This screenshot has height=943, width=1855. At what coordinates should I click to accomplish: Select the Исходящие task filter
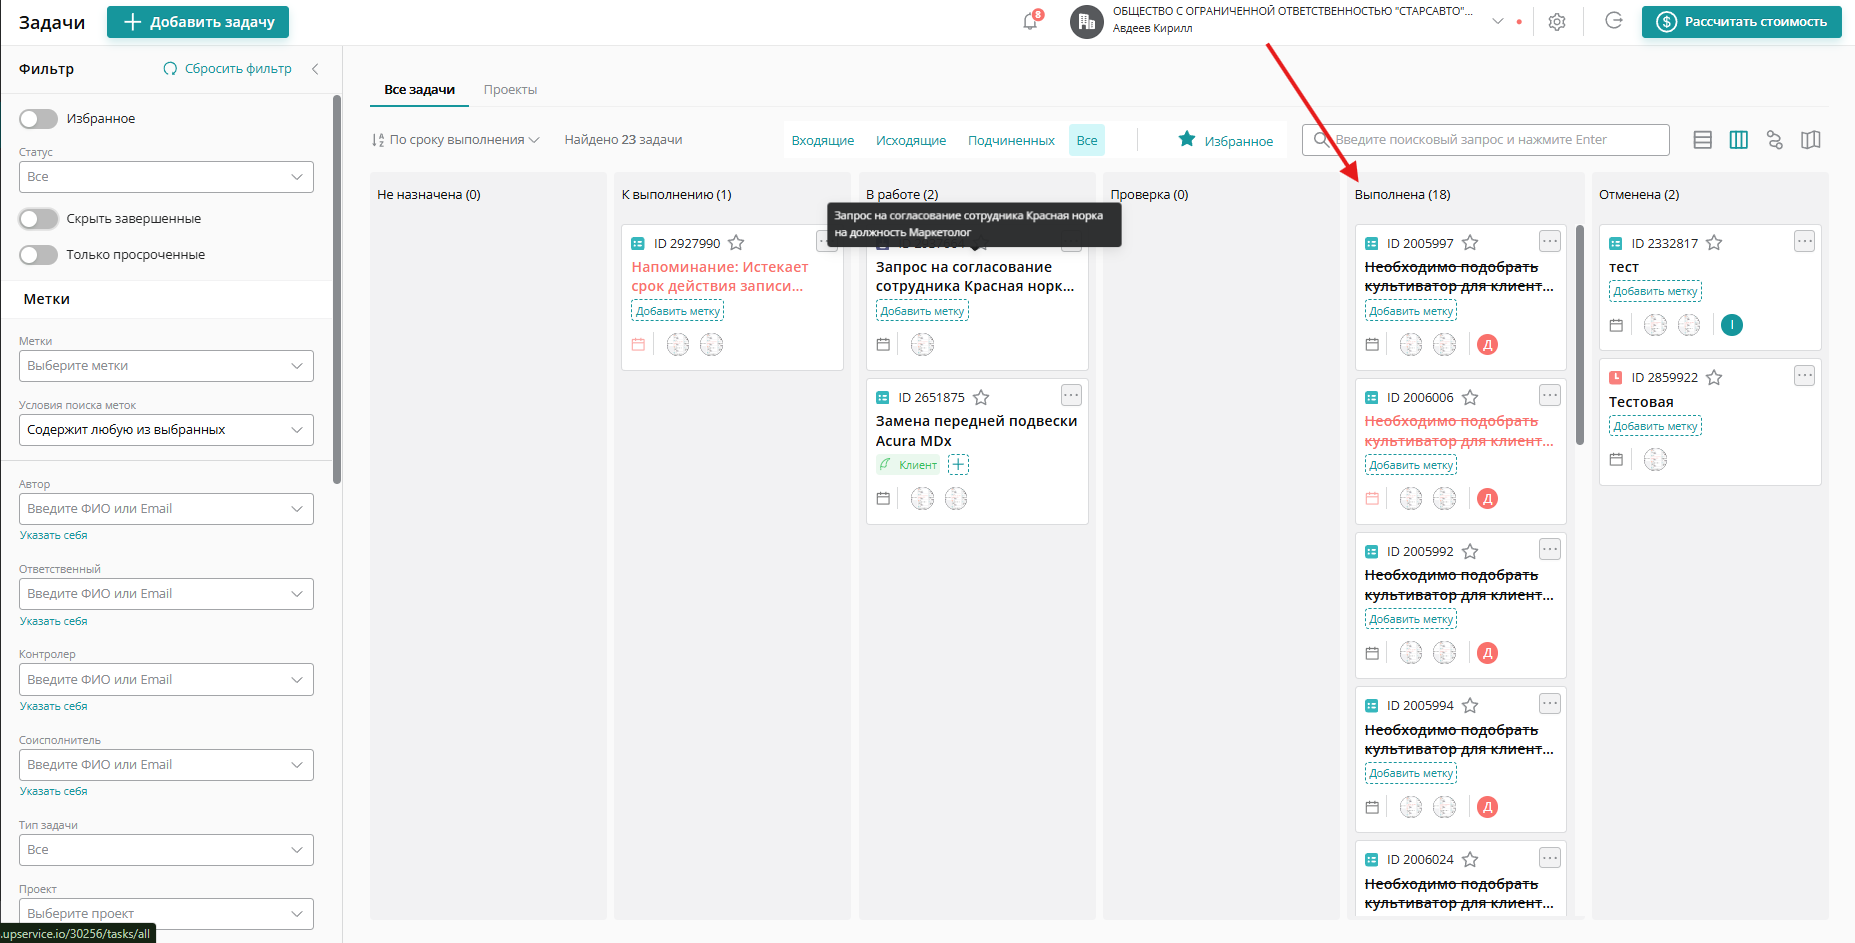(911, 140)
